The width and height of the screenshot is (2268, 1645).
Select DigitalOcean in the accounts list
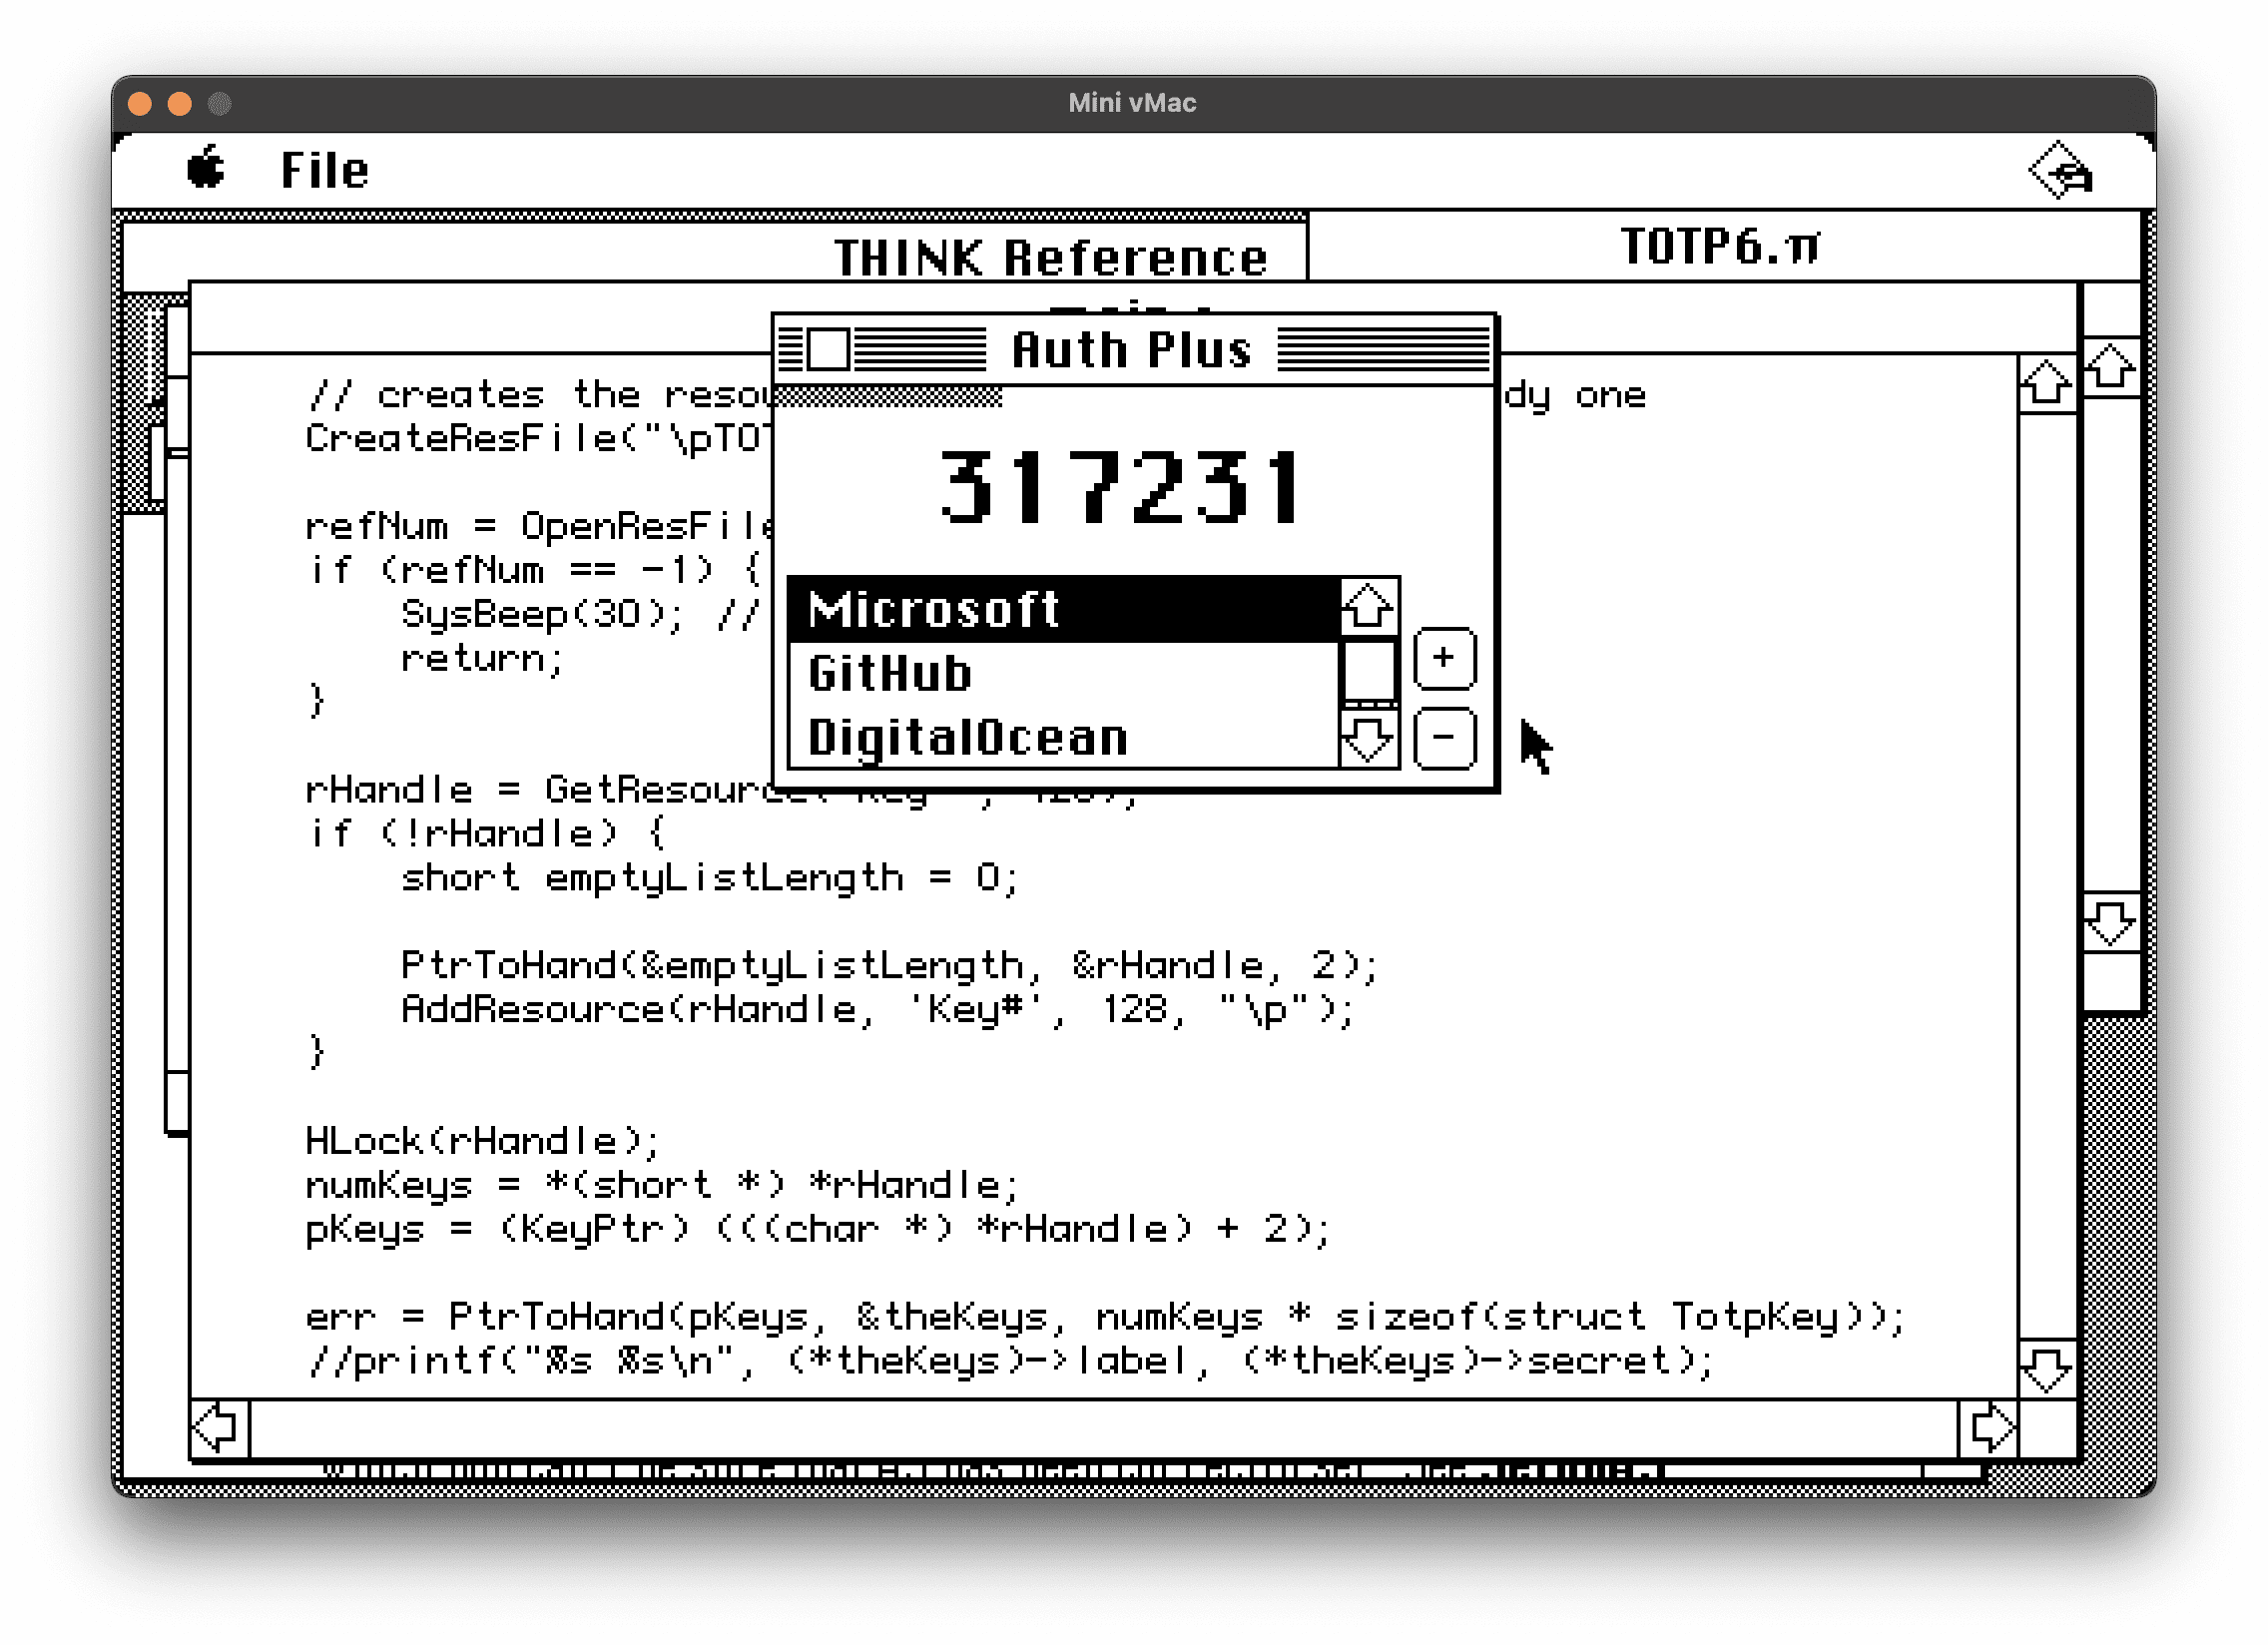click(1064, 737)
